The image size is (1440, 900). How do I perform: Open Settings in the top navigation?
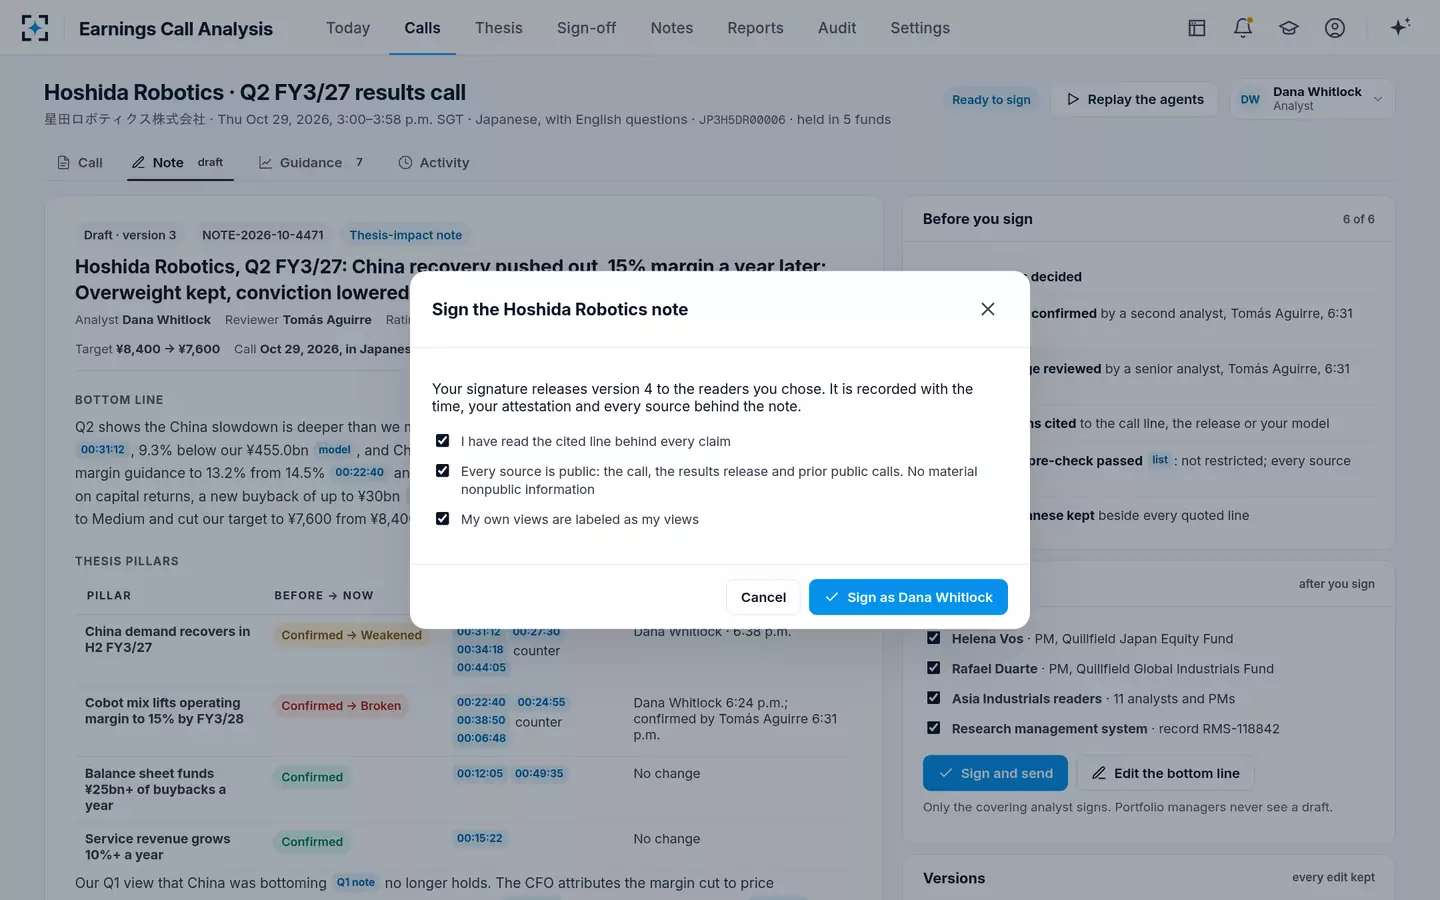(920, 28)
